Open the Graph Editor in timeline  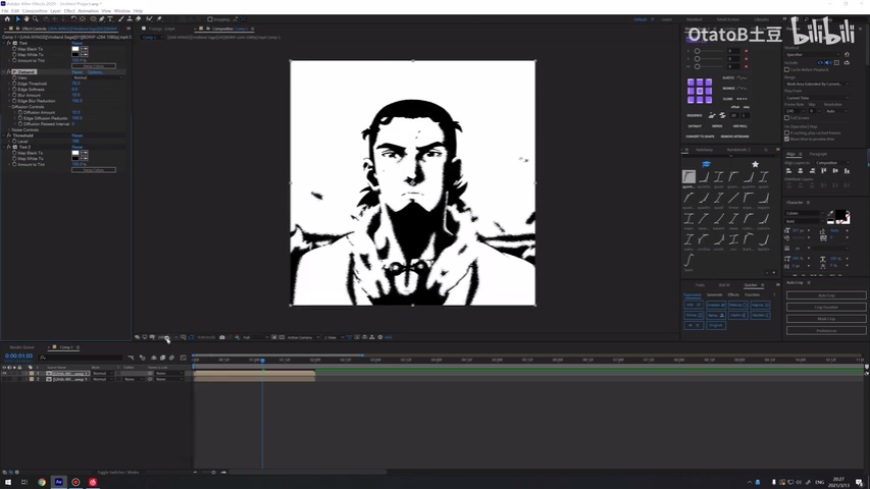183,358
